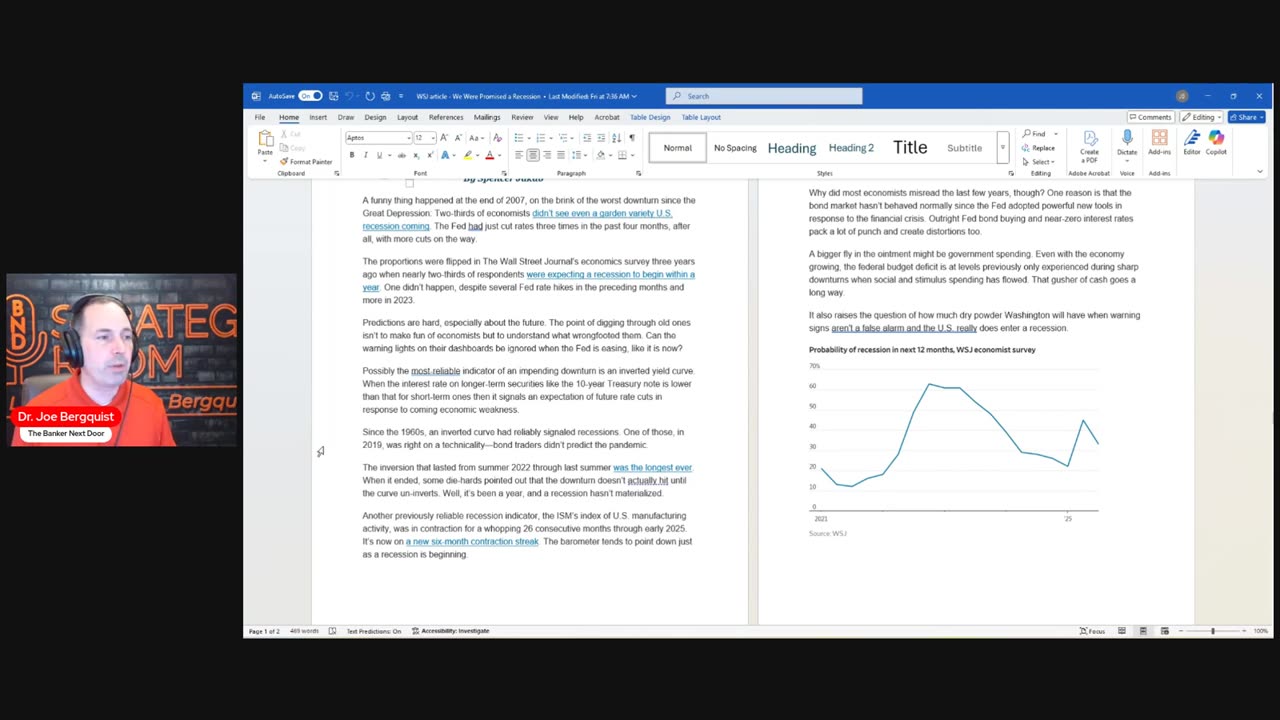The width and height of the screenshot is (1280, 720).
Task: Open the font name dropdown
Action: pos(407,138)
